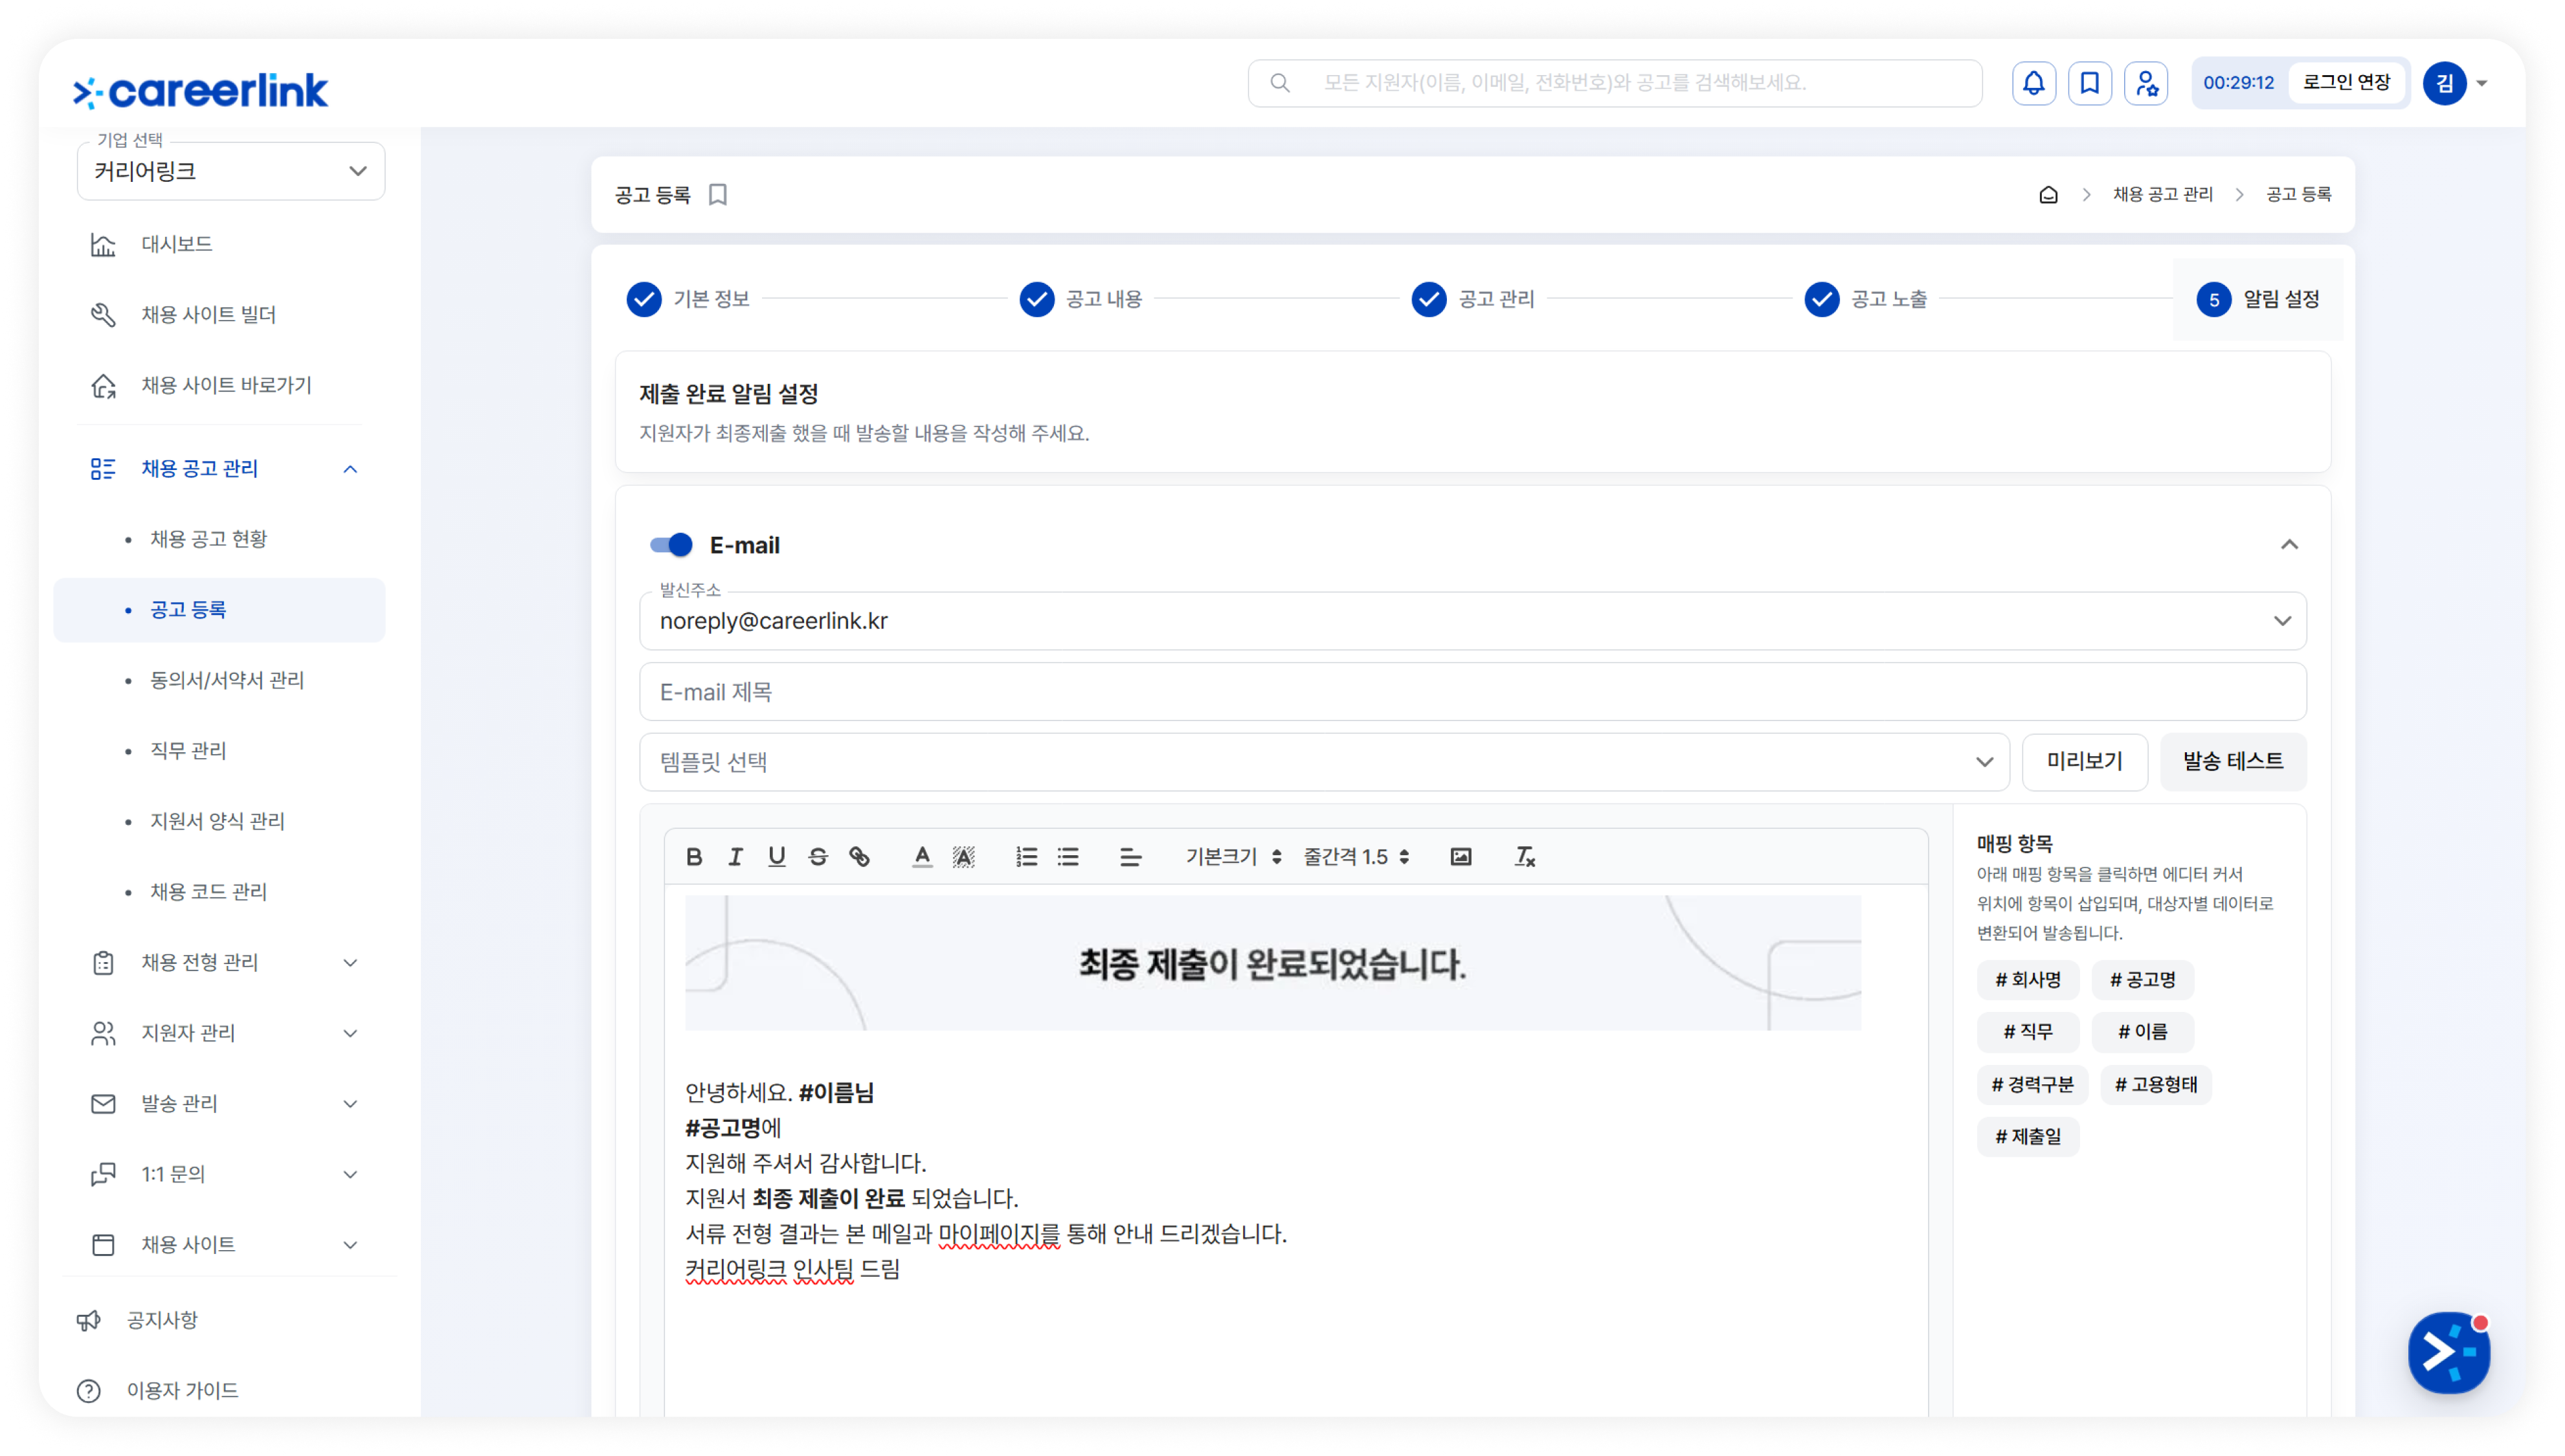The image size is (2565, 1456).
Task: Open 채용 공고 현황 in the sidebar
Action: tap(208, 539)
